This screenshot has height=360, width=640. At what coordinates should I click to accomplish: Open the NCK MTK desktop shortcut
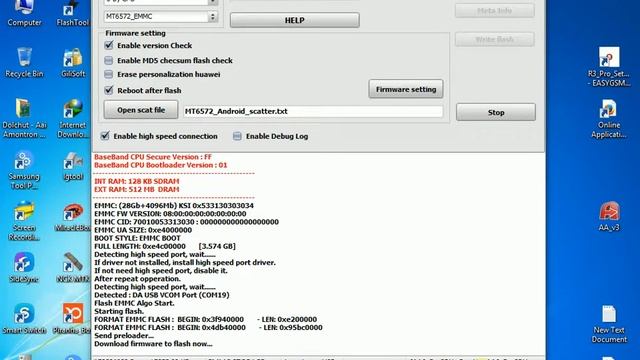pyautogui.click(x=73, y=268)
